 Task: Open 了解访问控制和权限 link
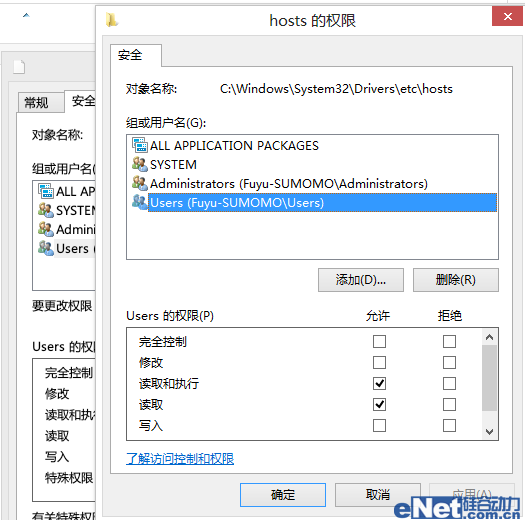pos(180,459)
